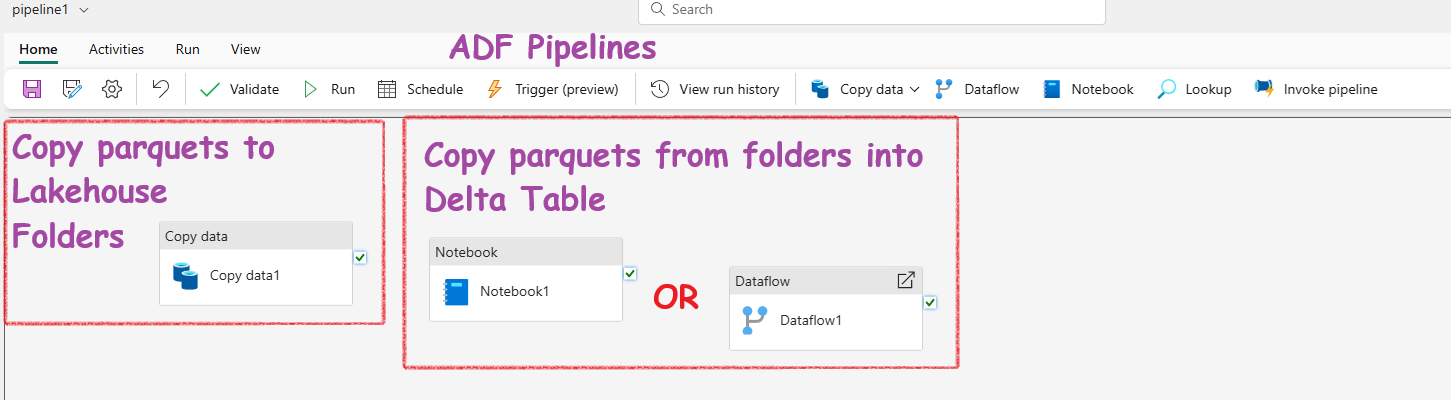Viewport: 1451px width, 400px height.
Task: Open Dataflow1 external link icon
Action: click(906, 281)
